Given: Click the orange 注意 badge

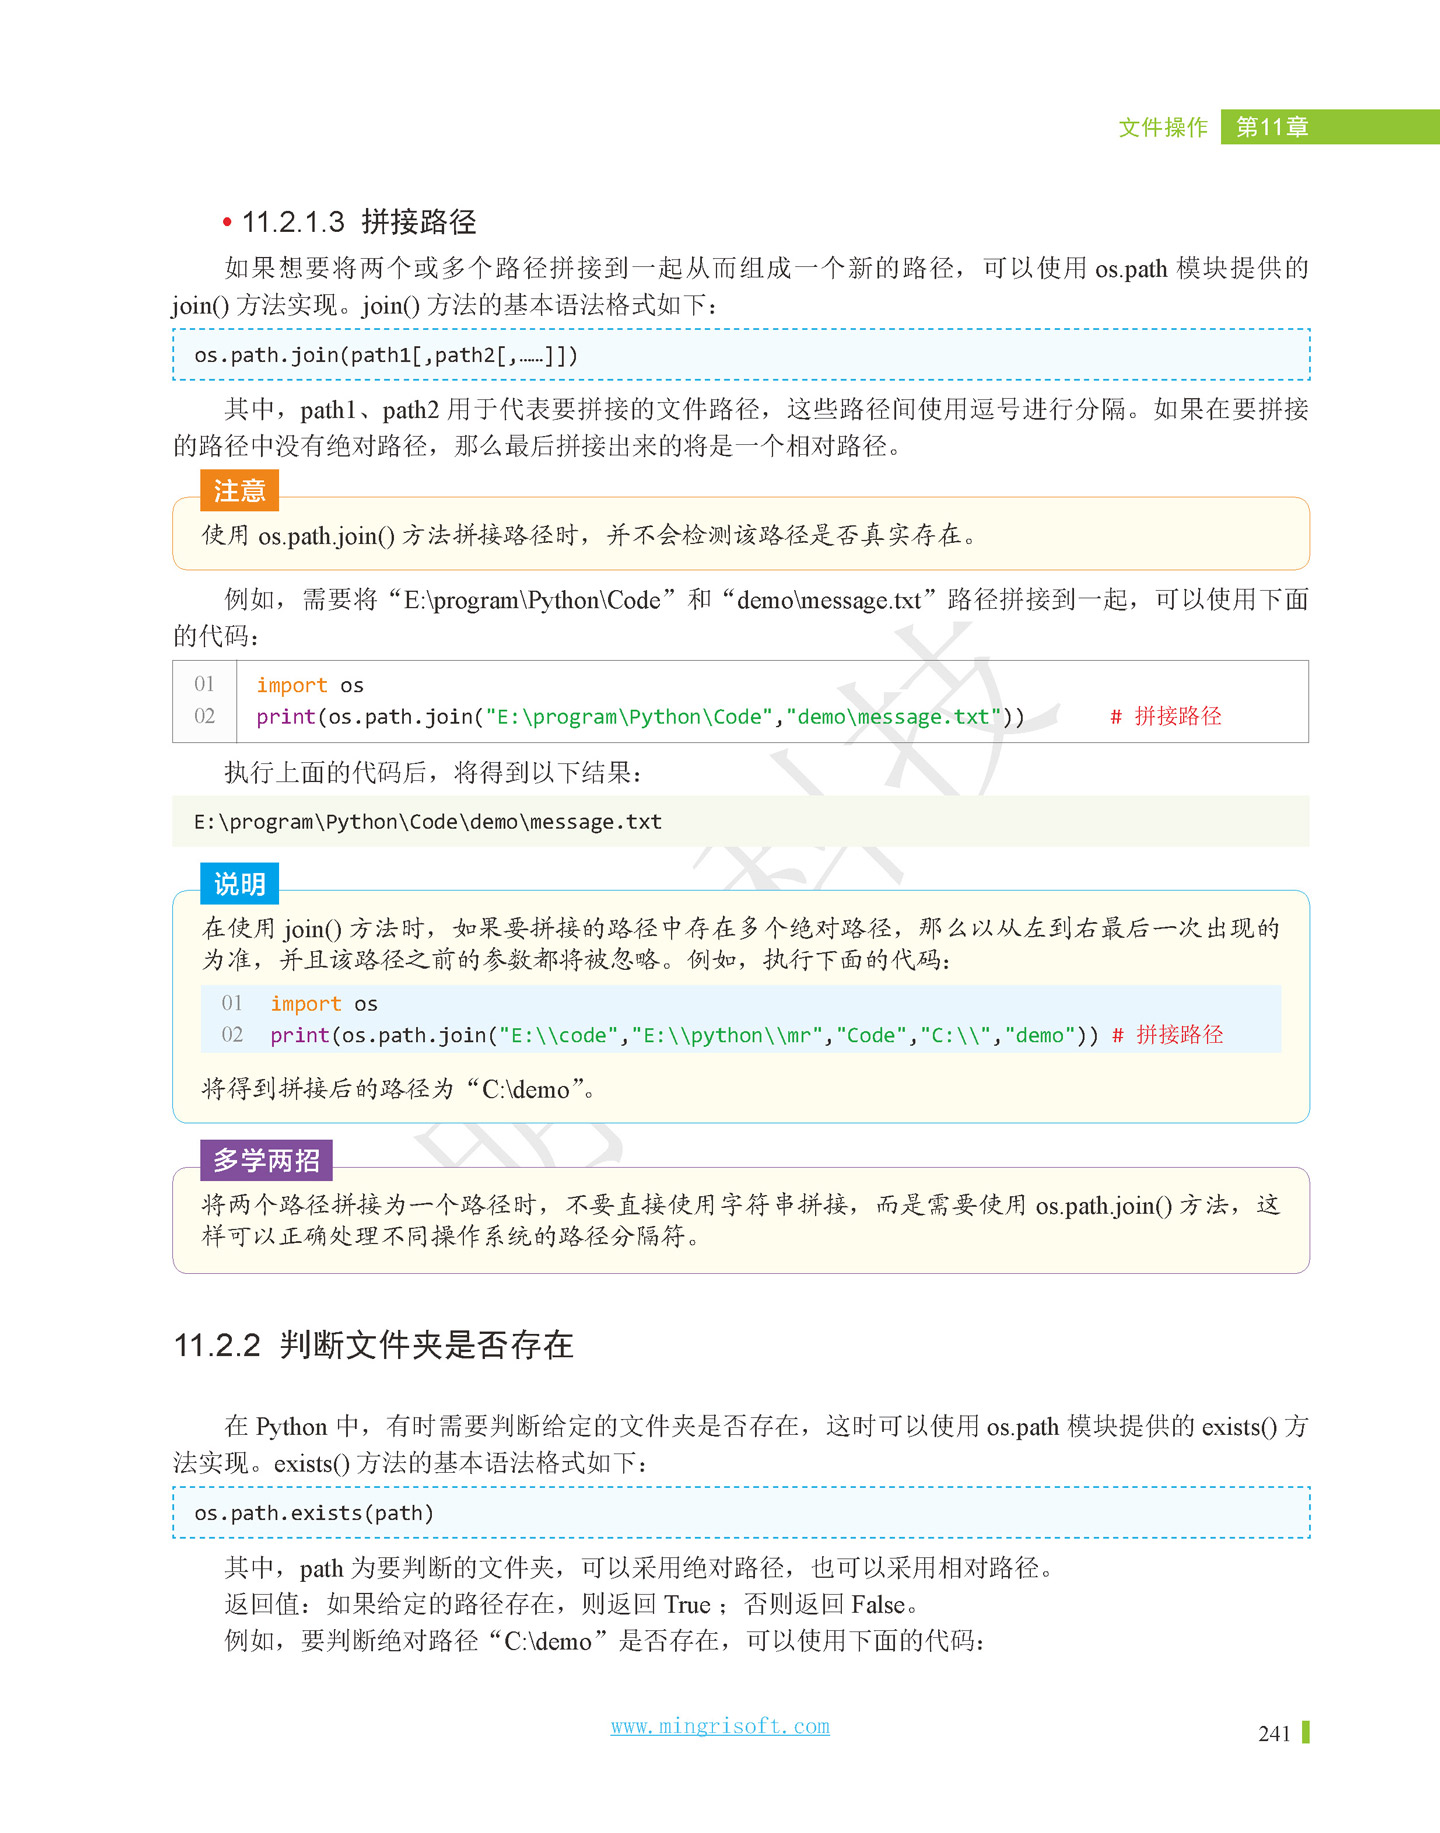Looking at the screenshot, I should [x=239, y=491].
